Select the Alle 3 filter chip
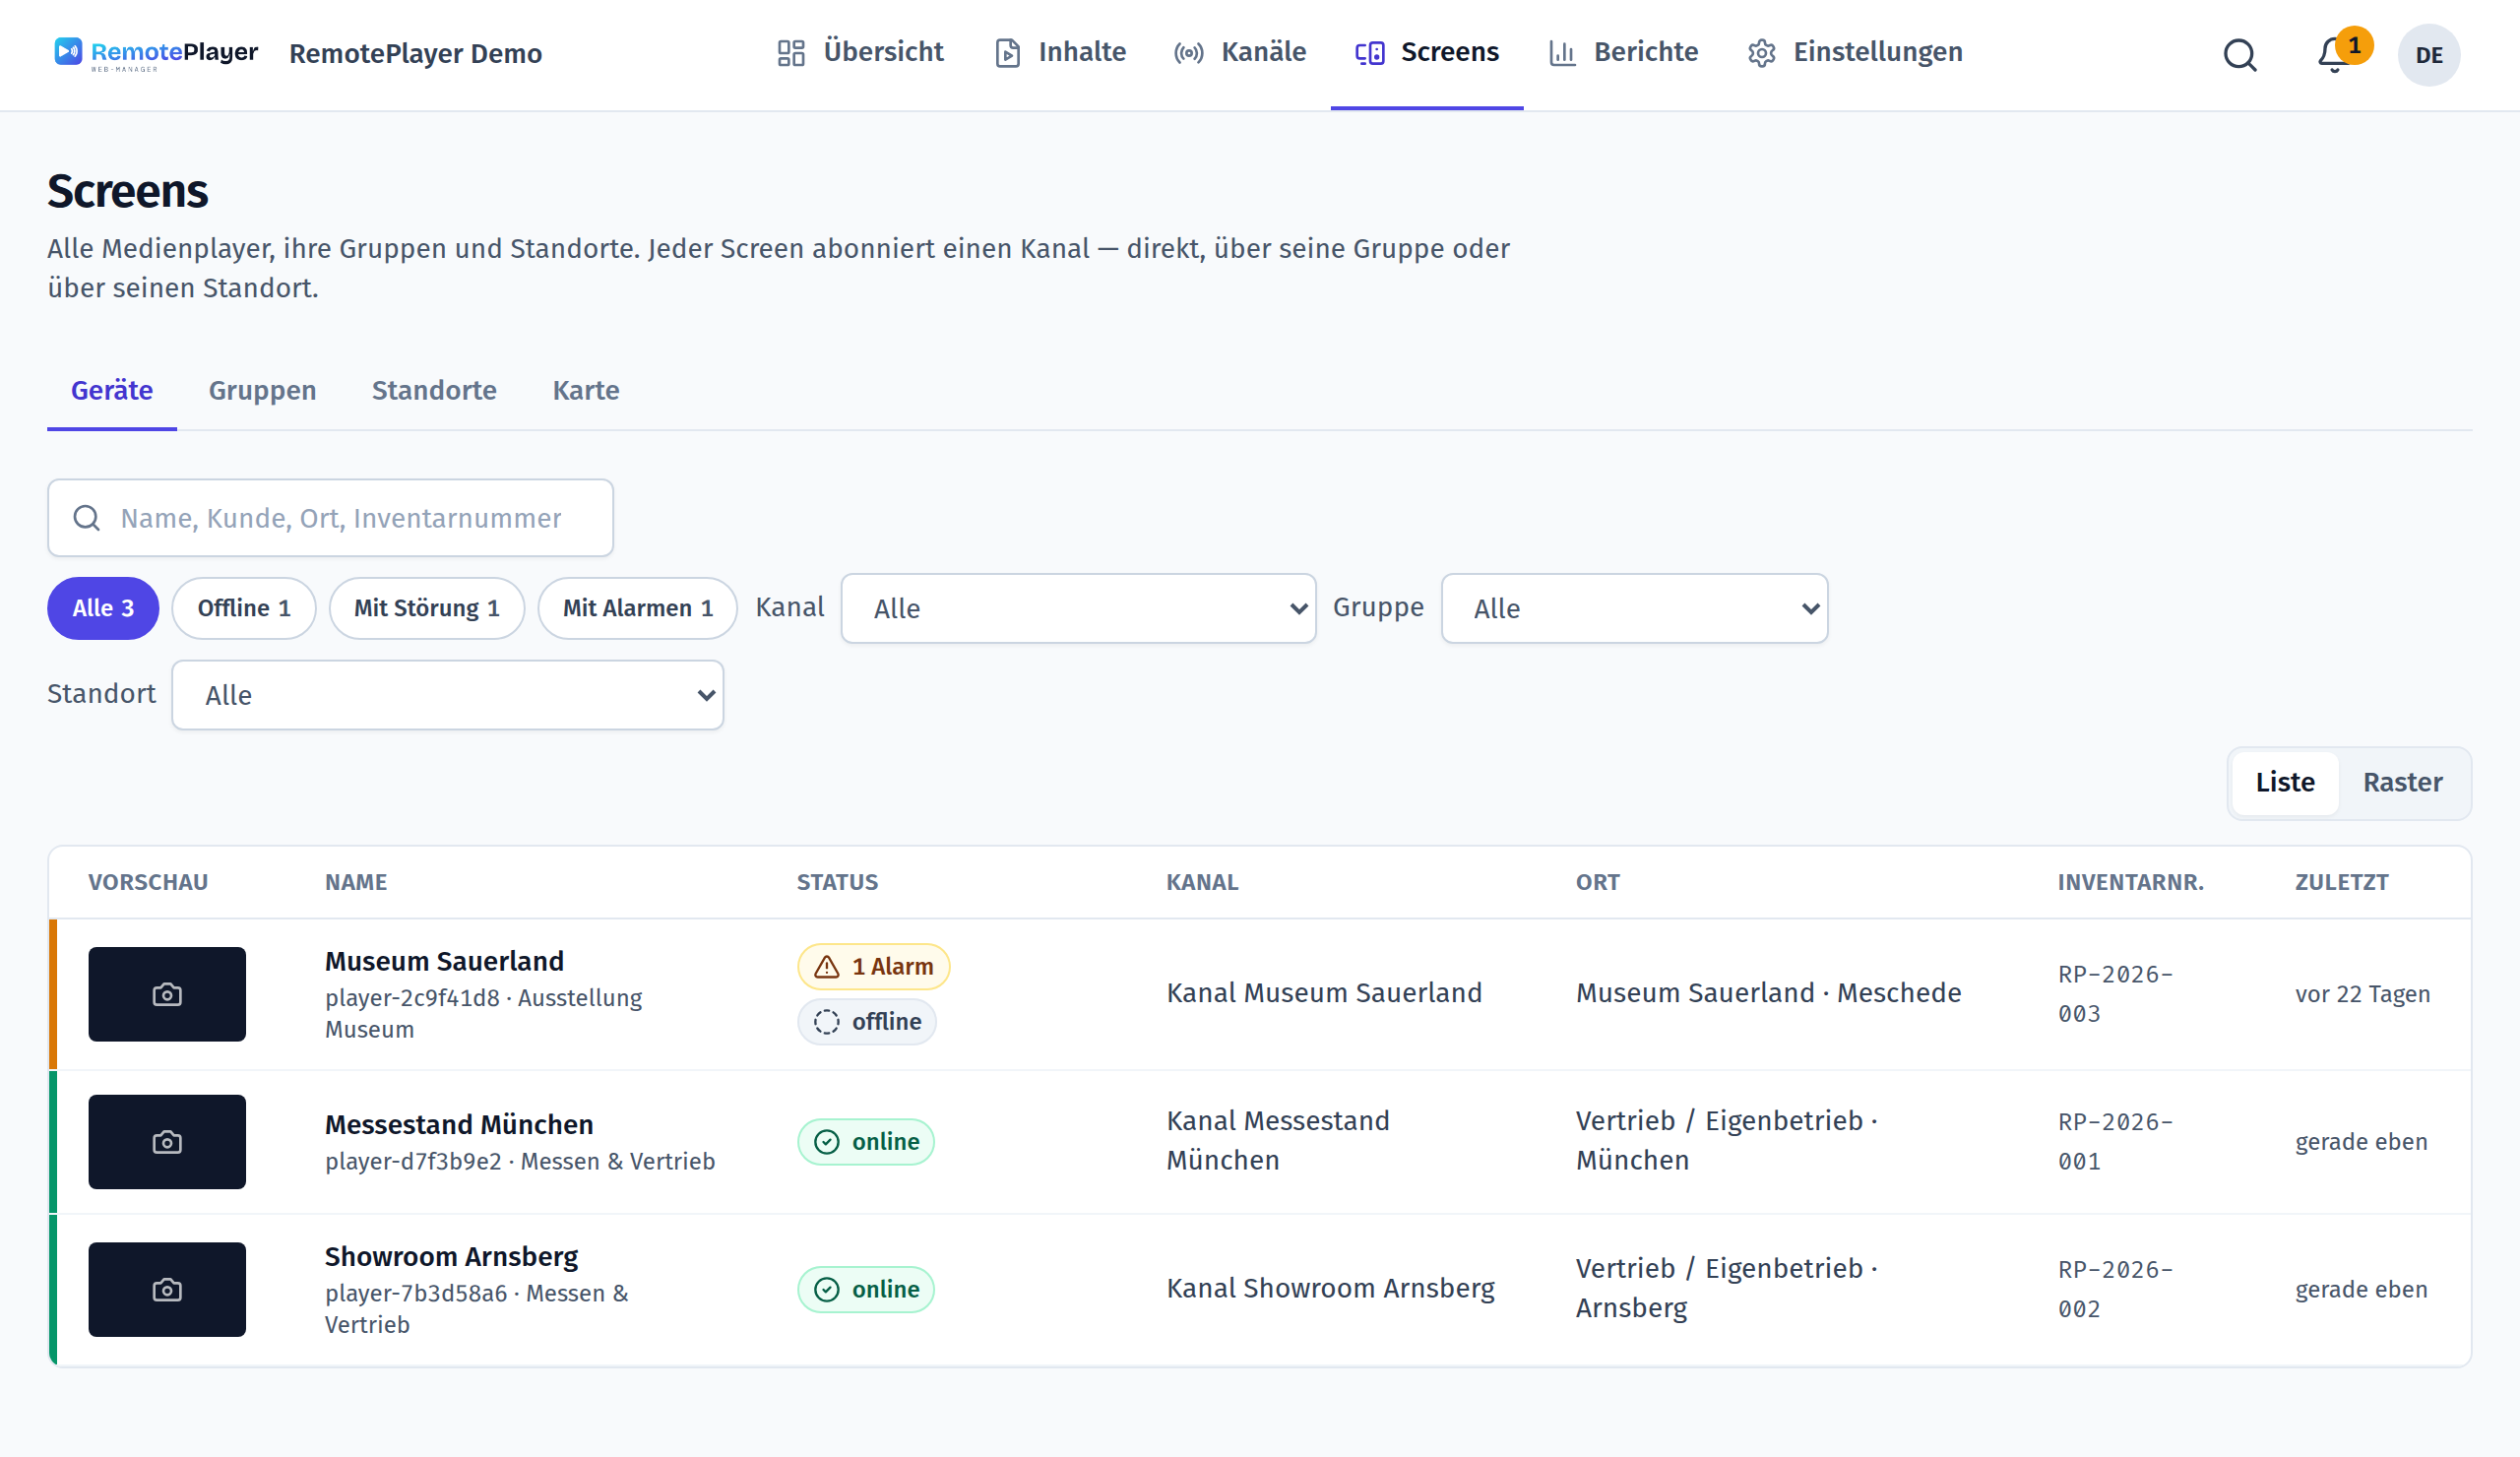Screen dimensions: 2520x1457 coord(103,608)
